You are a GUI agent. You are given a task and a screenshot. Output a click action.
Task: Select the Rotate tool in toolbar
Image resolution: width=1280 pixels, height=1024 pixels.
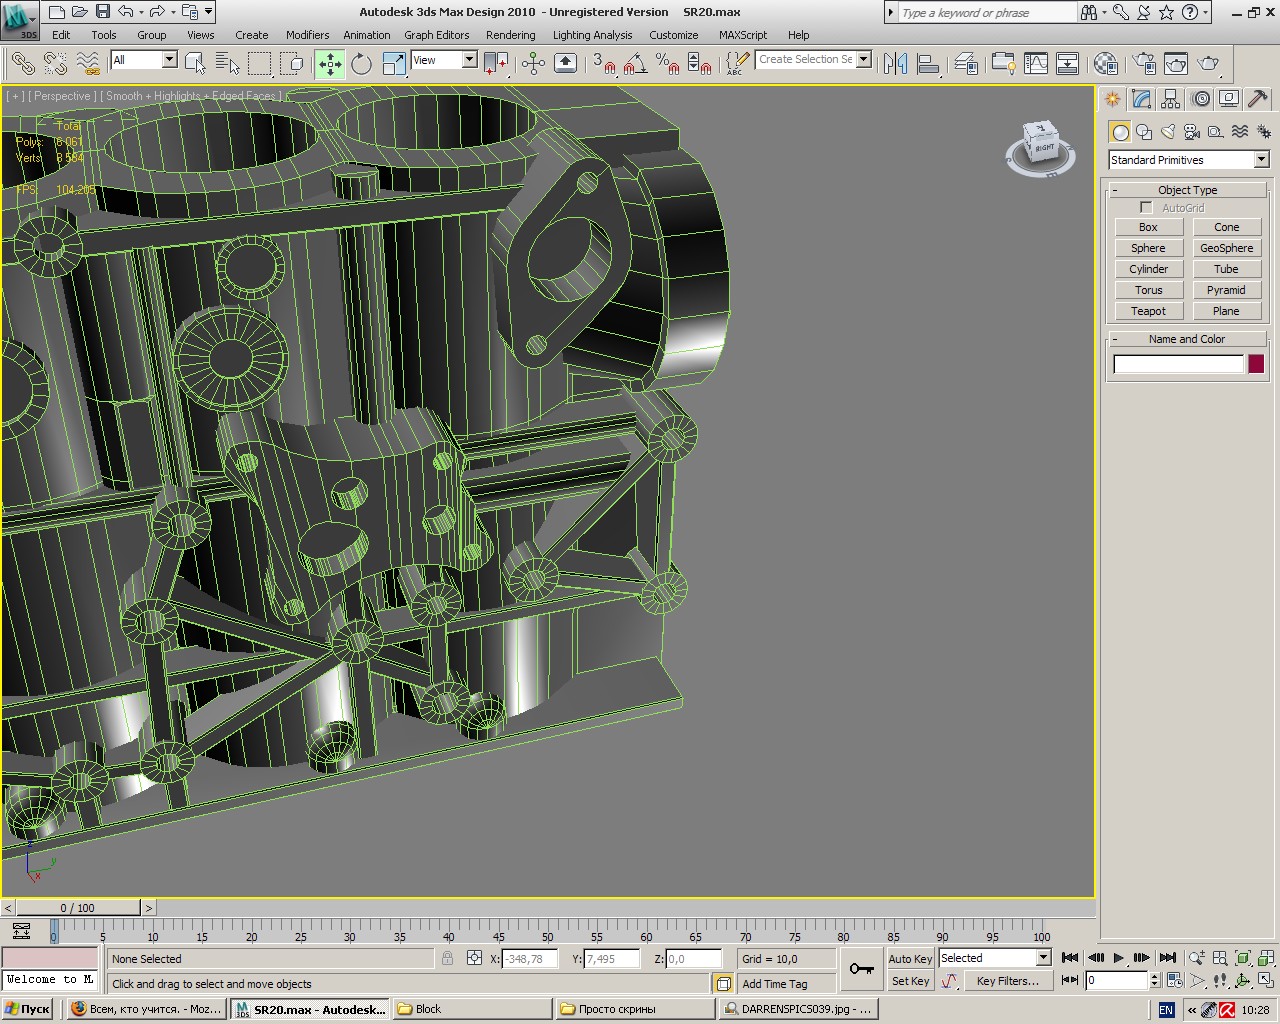click(x=361, y=64)
